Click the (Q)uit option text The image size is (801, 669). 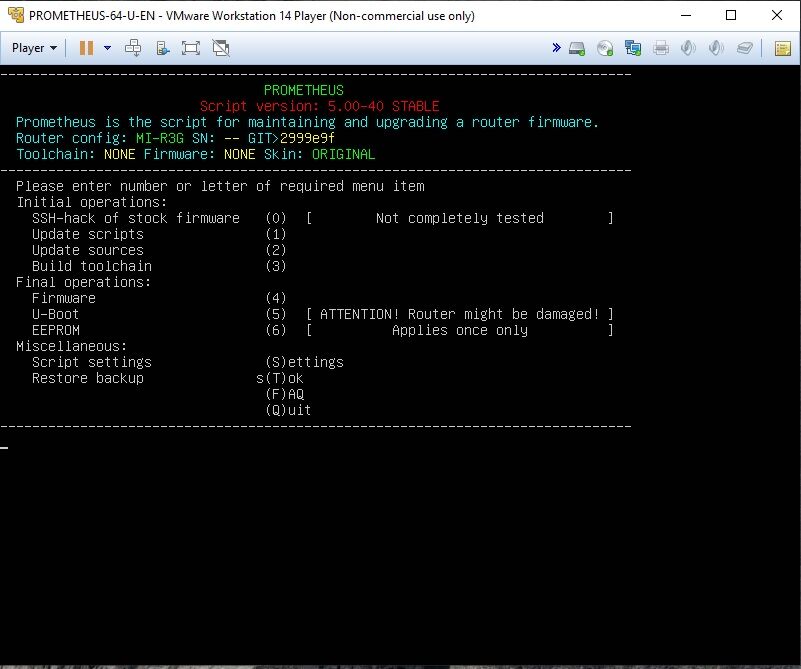click(x=288, y=410)
